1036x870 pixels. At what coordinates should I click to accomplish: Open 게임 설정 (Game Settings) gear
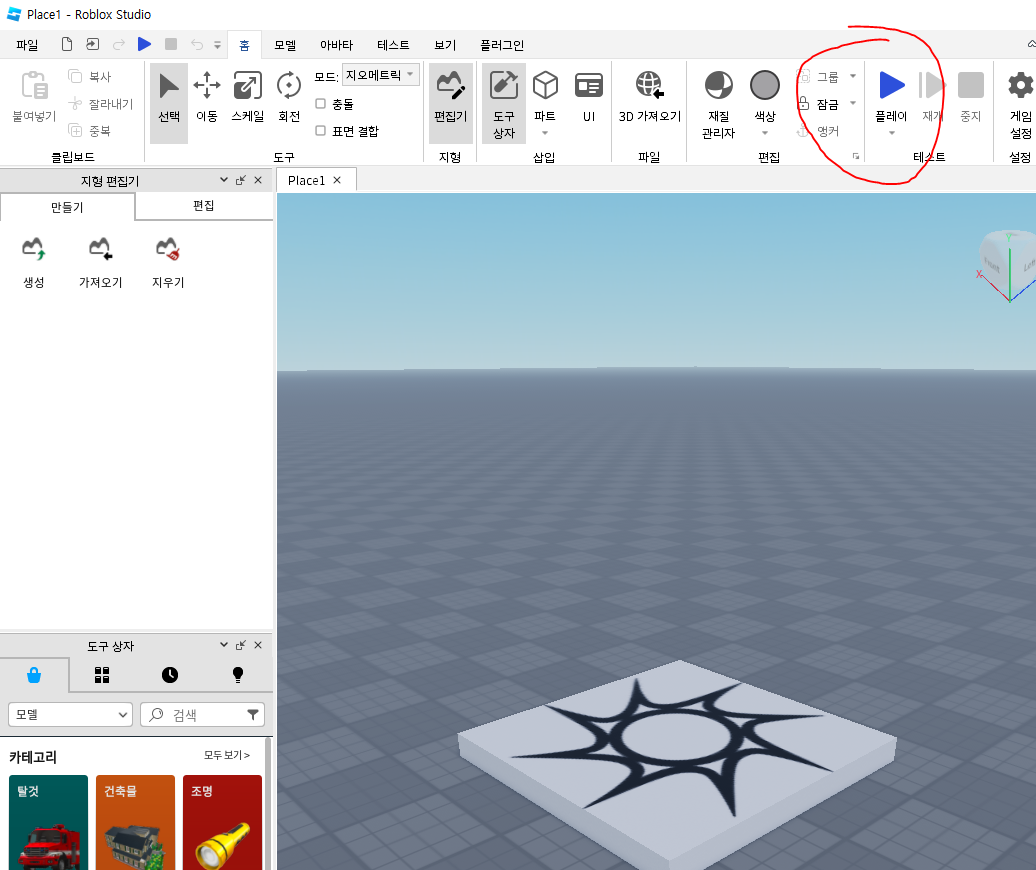click(1020, 104)
